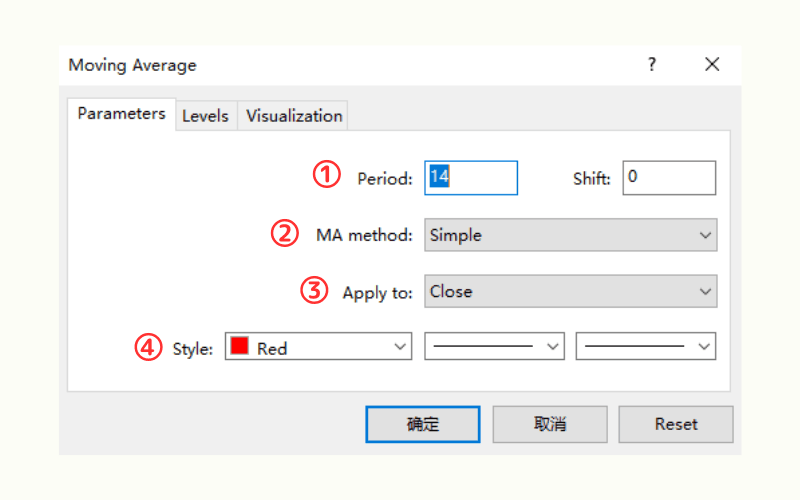800x500 pixels.
Task: Click the circled number 1 marker
Action: [x=327, y=176]
